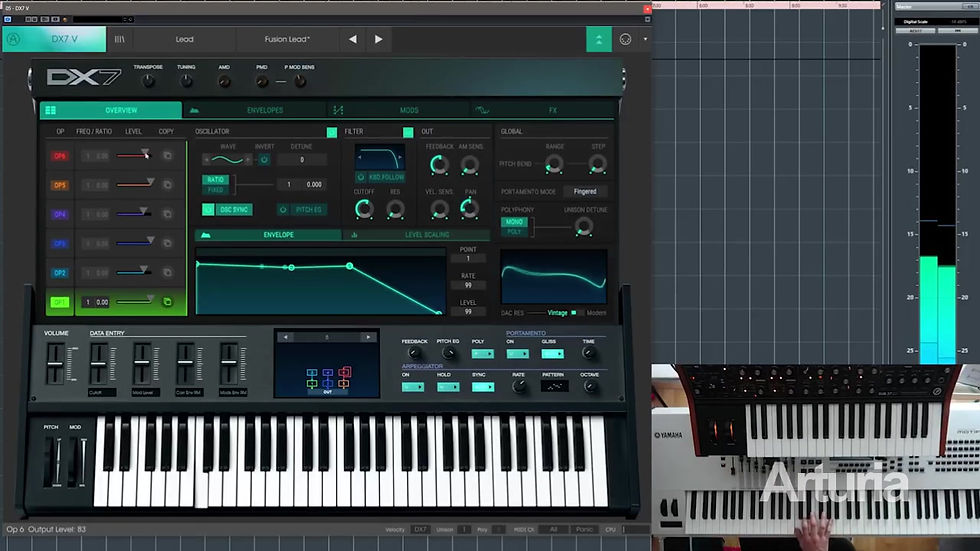Open the Fusion Lead preset name list
The height and width of the screenshot is (551, 980).
(x=287, y=39)
